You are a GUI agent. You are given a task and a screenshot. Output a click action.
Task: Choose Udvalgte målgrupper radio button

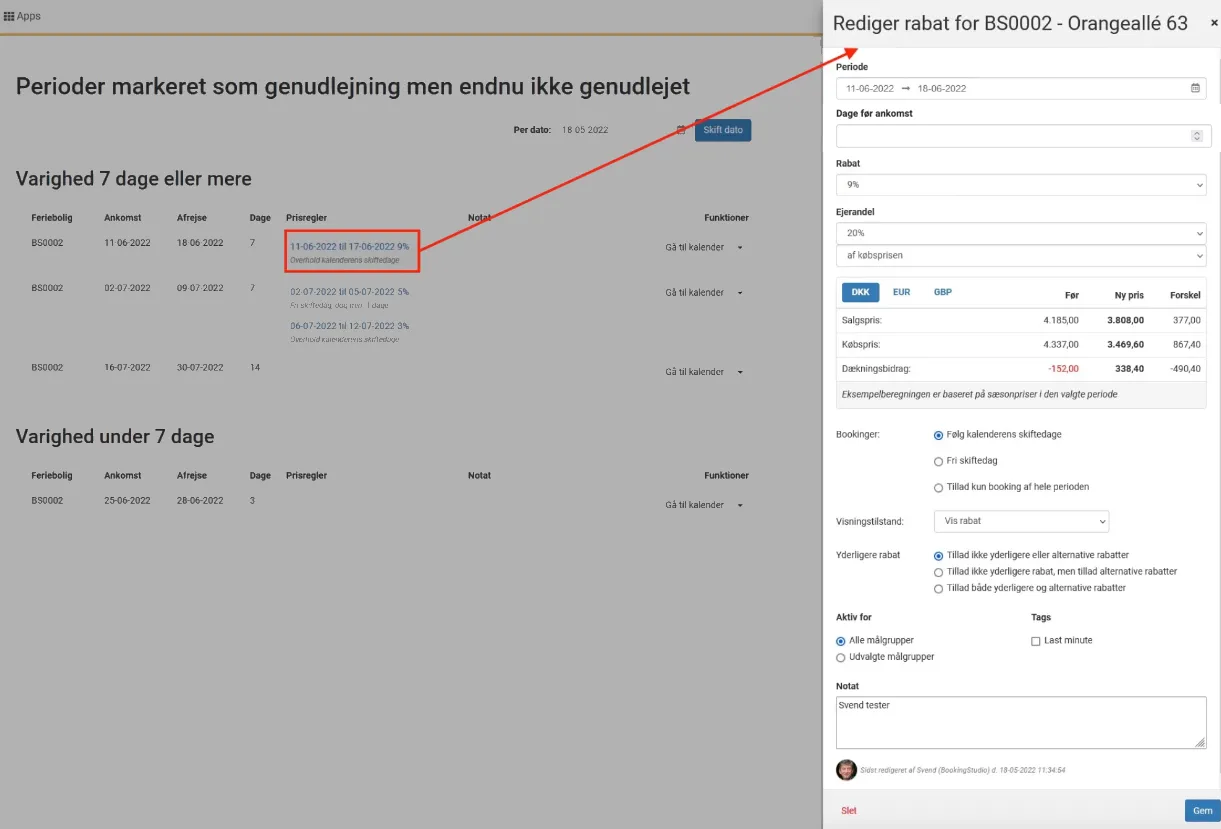click(841, 657)
